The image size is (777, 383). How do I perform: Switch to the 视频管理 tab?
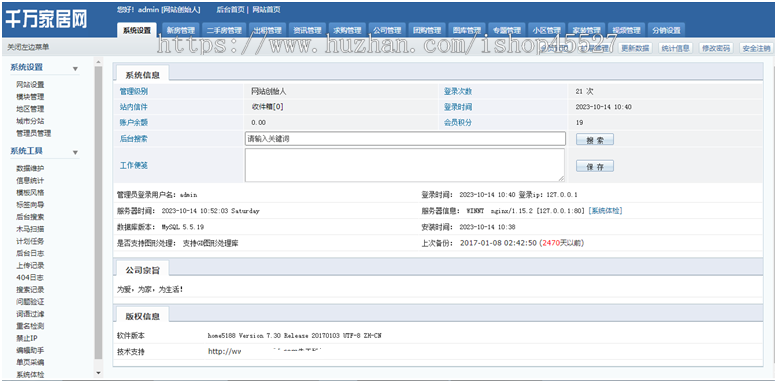626,30
